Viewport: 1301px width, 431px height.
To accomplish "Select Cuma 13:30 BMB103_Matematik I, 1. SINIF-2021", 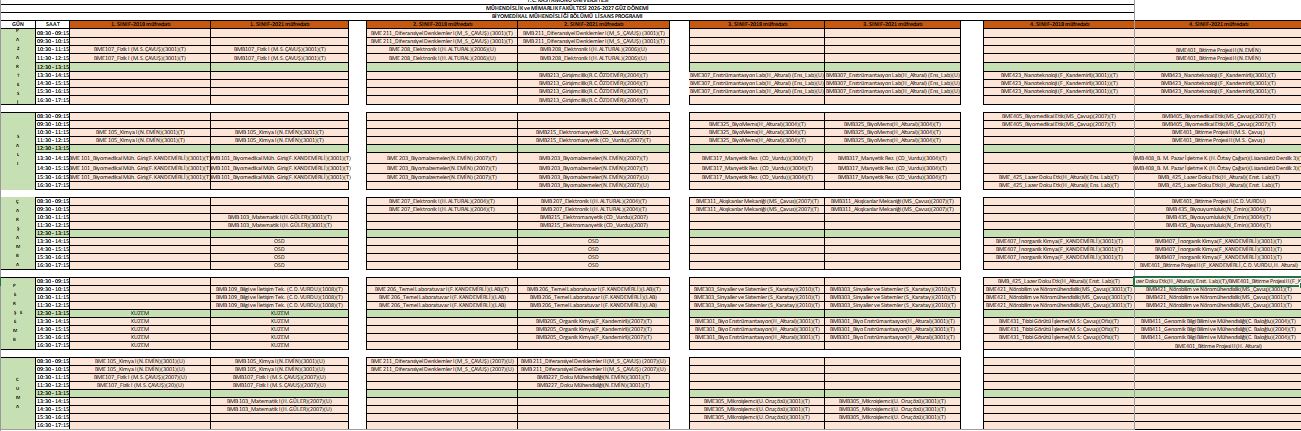I will [279, 401].
